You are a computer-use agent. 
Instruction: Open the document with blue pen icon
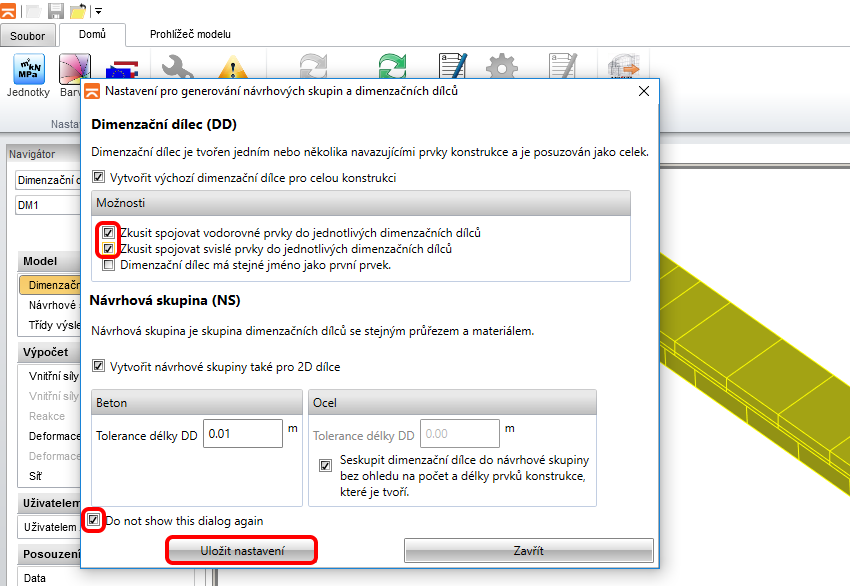click(x=453, y=66)
